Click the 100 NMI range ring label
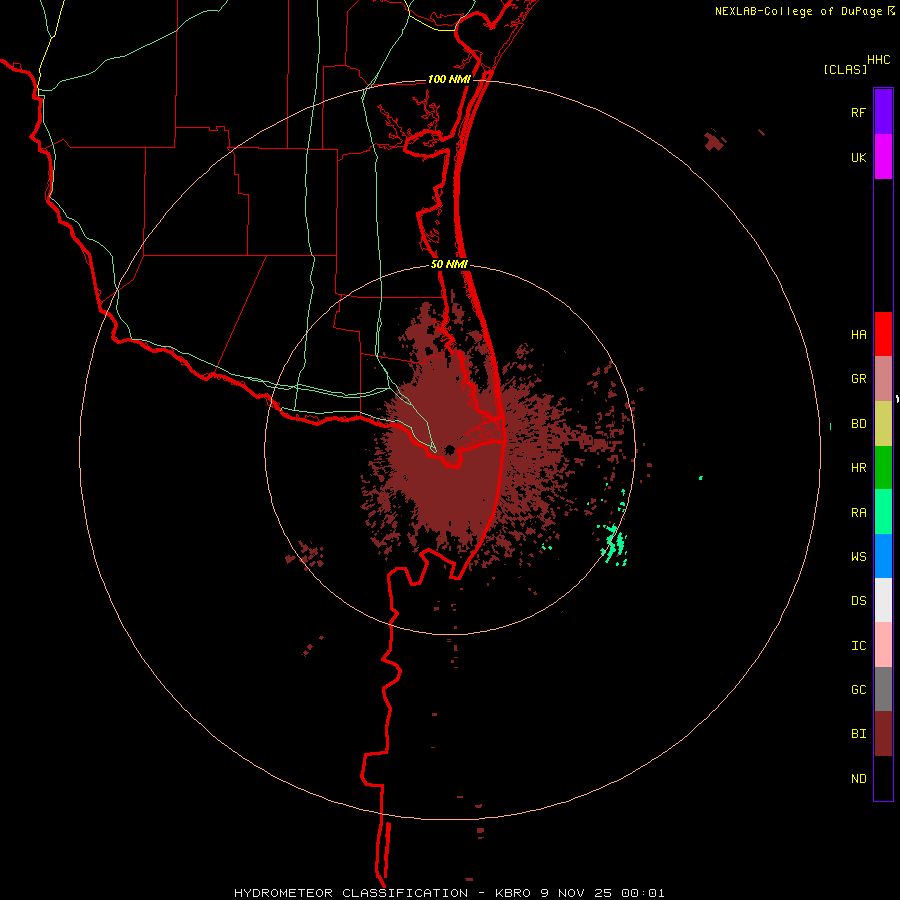 coord(449,79)
